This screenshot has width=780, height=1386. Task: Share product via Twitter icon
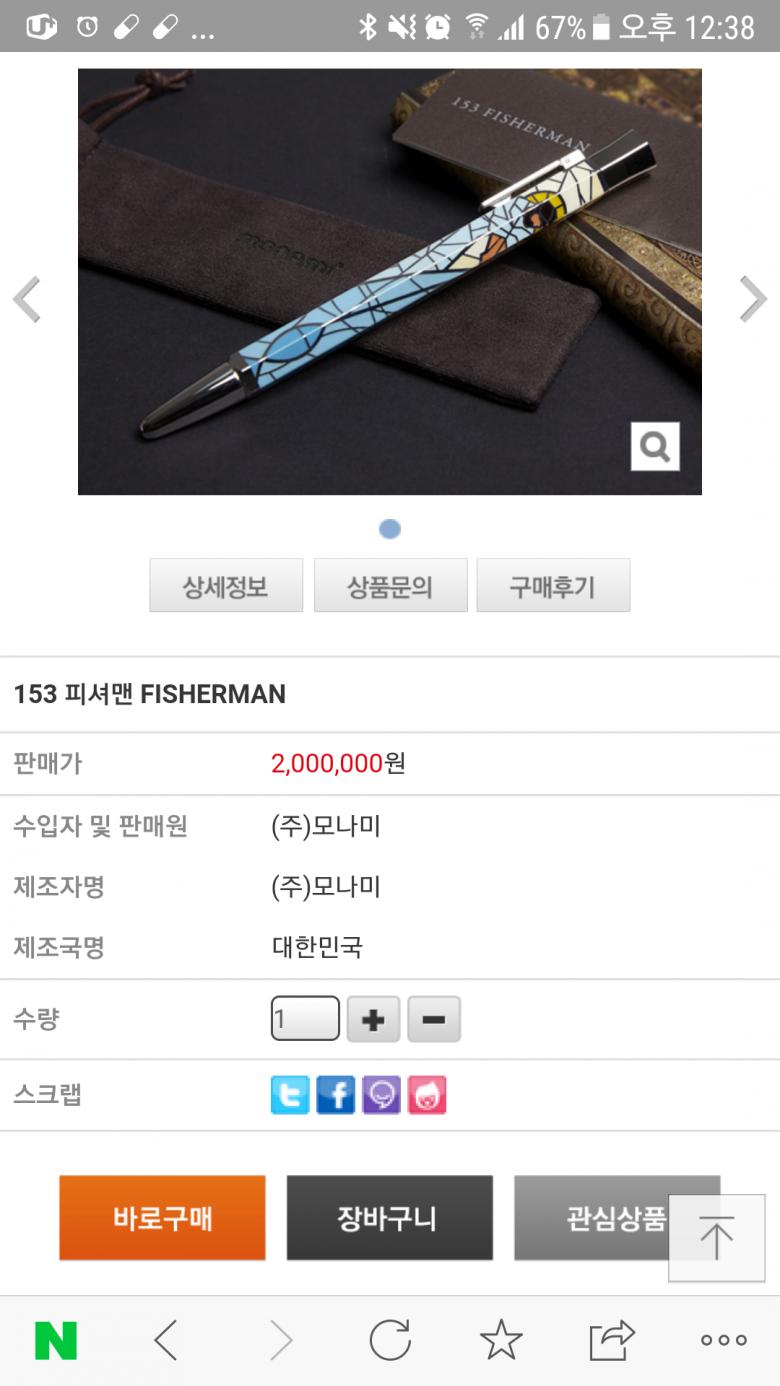click(x=290, y=1095)
